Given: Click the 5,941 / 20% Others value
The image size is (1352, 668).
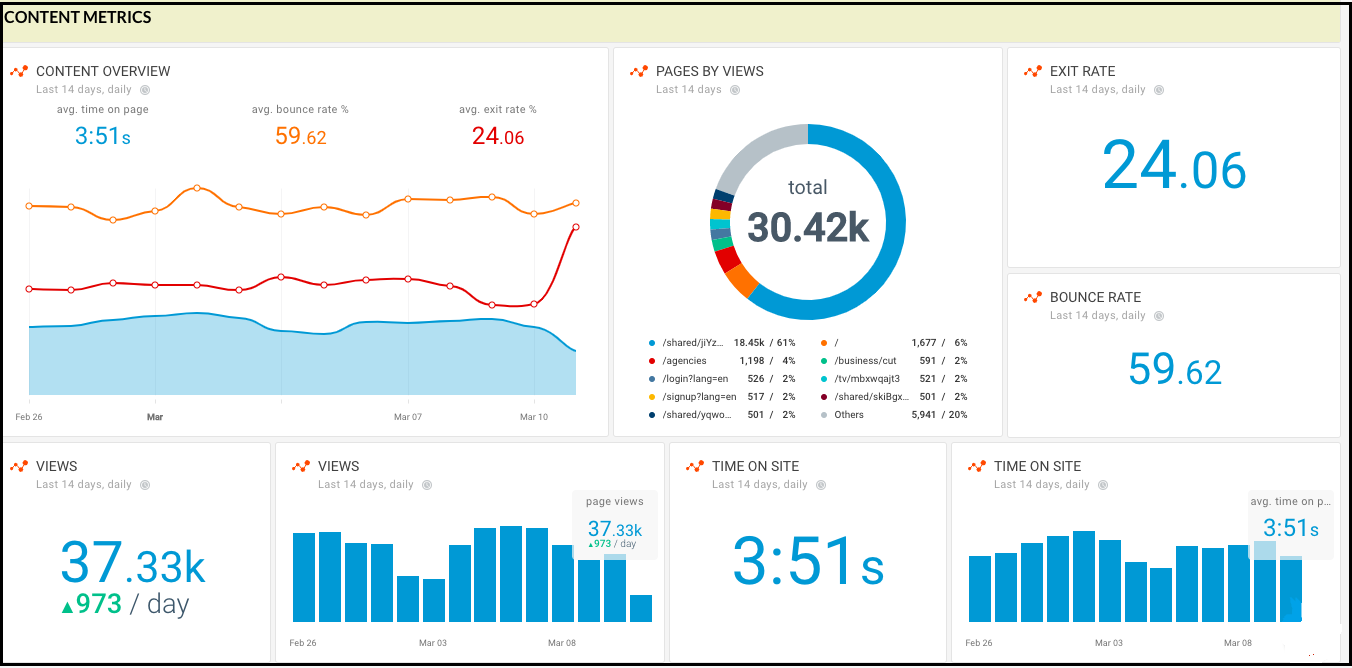Looking at the screenshot, I should tap(939, 415).
